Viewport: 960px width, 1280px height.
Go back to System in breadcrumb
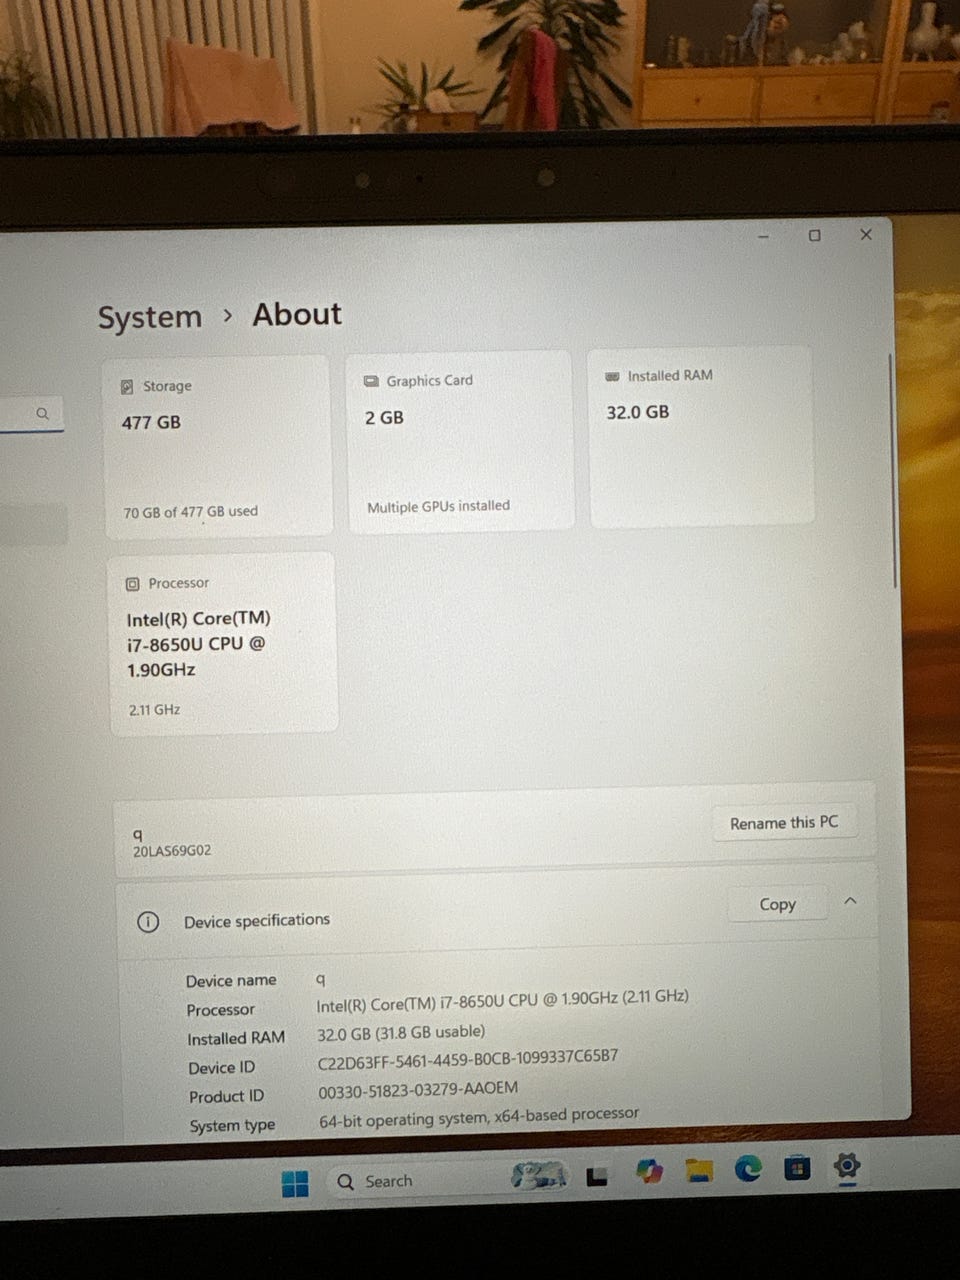[149, 317]
